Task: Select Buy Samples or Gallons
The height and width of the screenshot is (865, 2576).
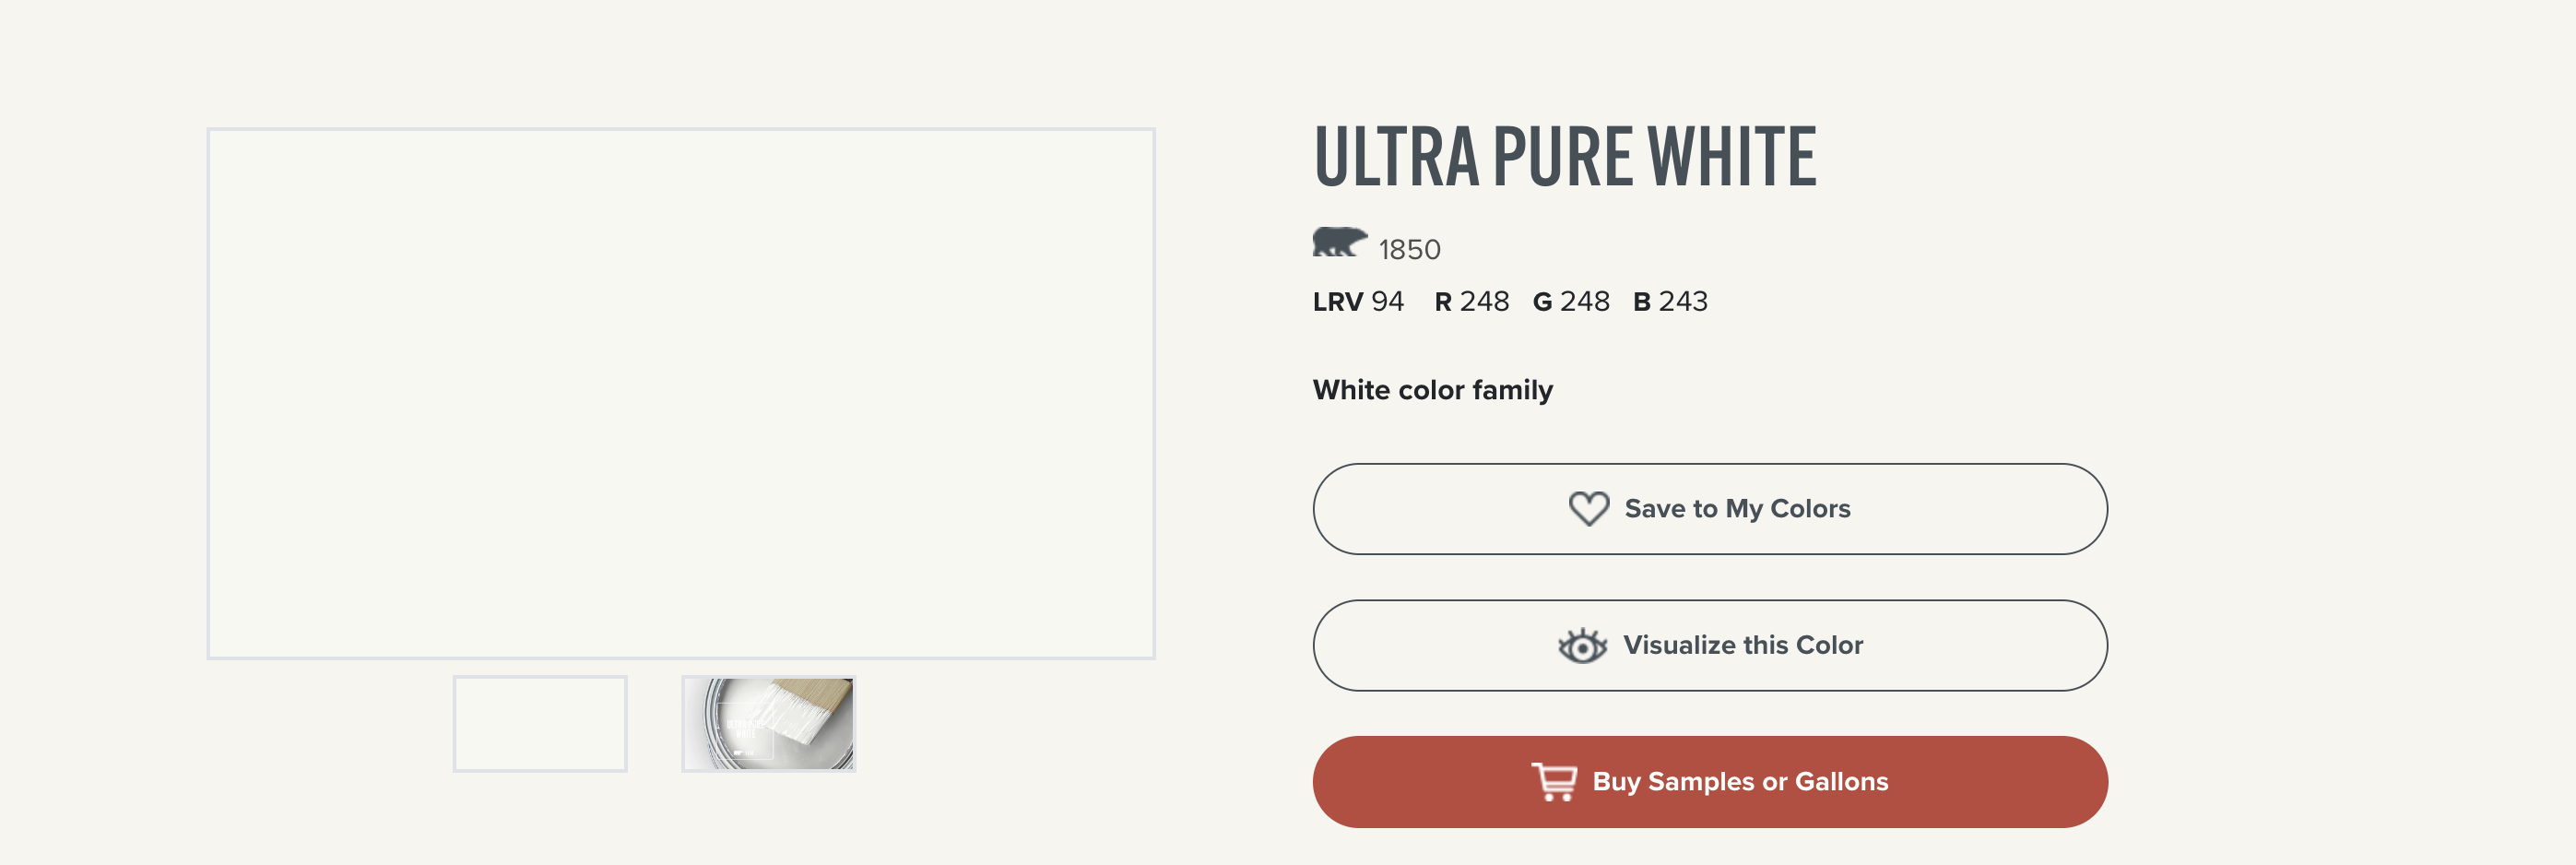Action: point(1710,782)
